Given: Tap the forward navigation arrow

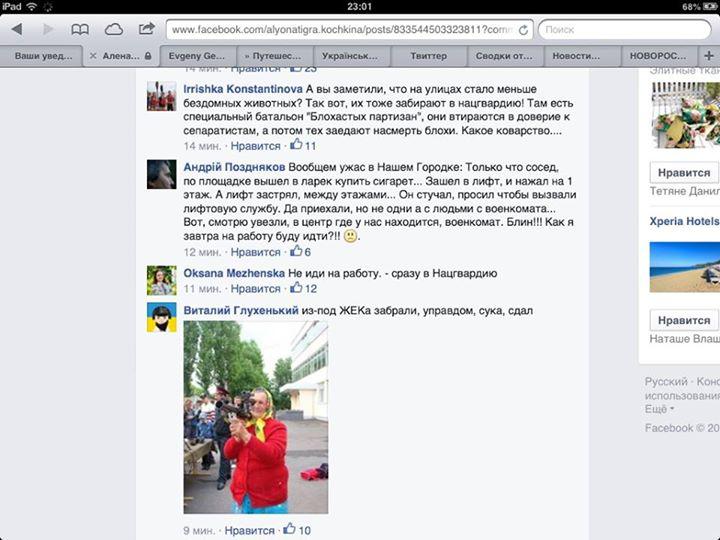Looking at the screenshot, I should pos(47,29).
